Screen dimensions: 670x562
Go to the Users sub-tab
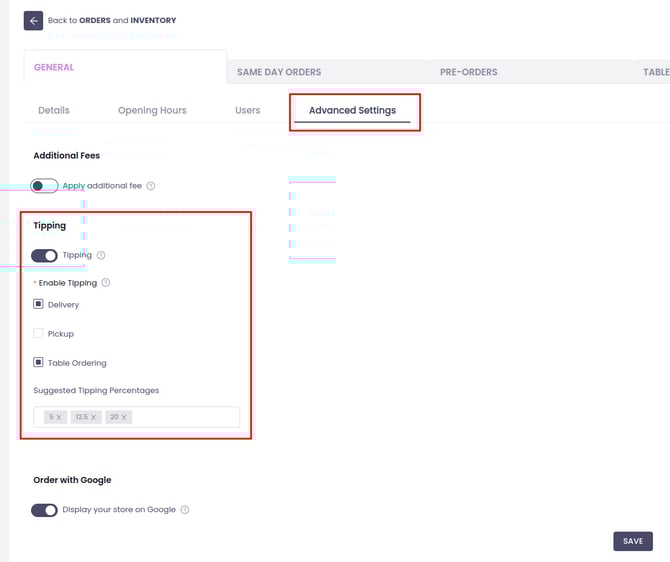(247, 110)
